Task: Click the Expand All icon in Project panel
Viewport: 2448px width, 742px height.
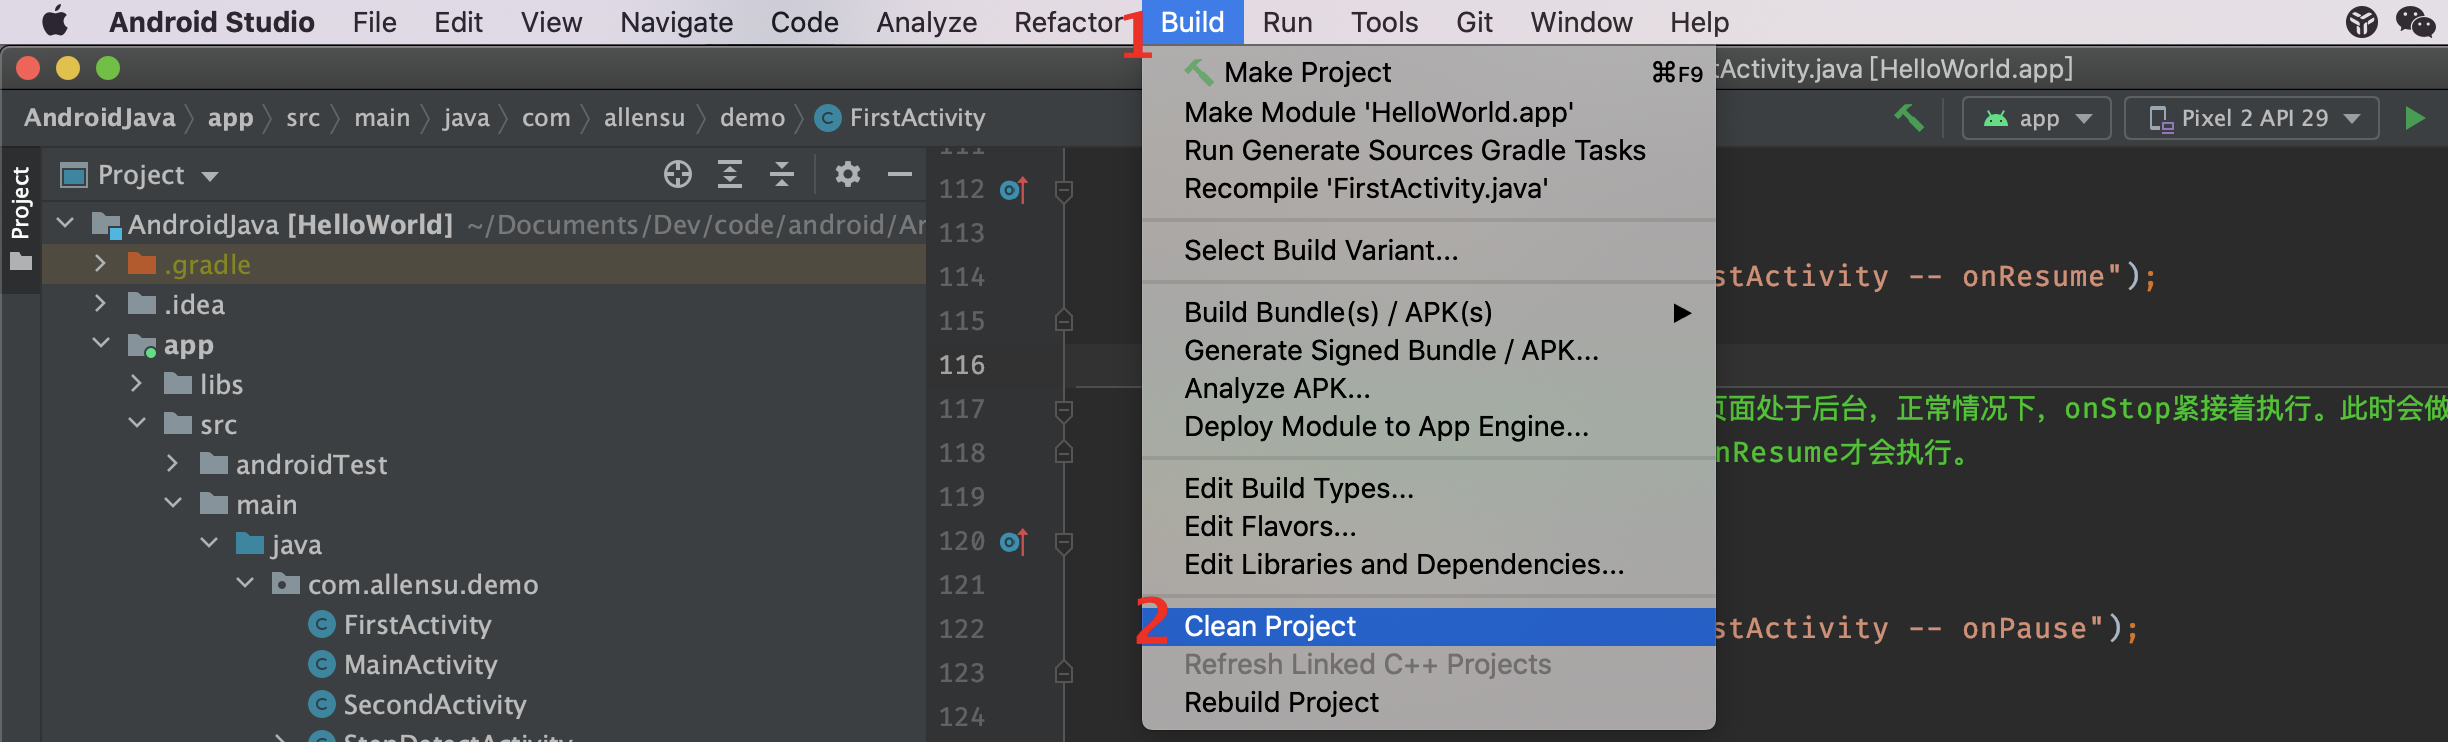Action: pos(730,175)
